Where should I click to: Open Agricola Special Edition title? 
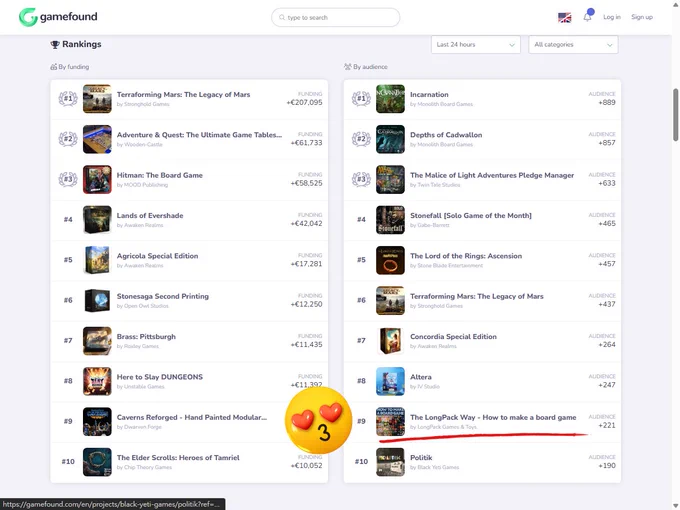click(x=157, y=256)
